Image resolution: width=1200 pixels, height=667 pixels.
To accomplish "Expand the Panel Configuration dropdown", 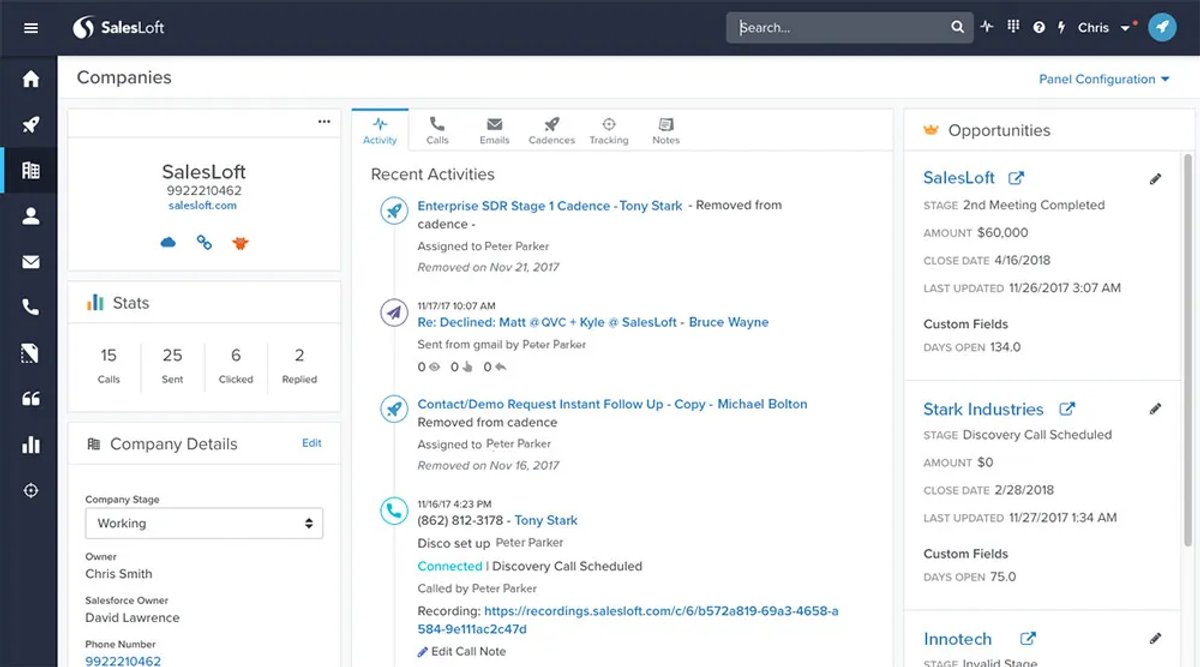I will pos(1104,79).
